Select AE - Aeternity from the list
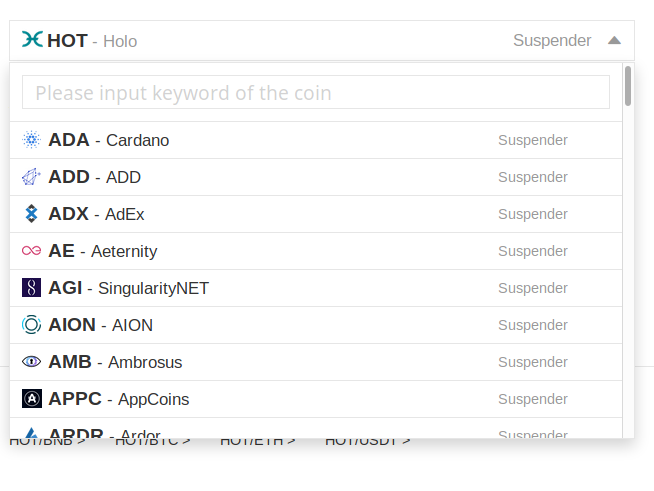The width and height of the screenshot is (654, 491). click(316, 251)
